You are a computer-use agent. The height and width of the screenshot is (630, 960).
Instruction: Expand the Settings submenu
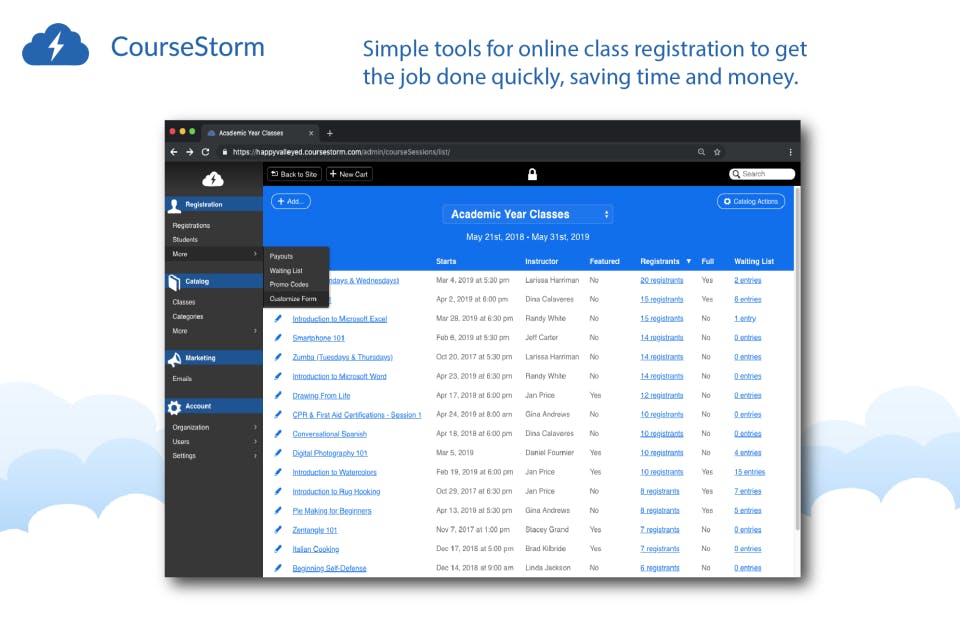214,456
